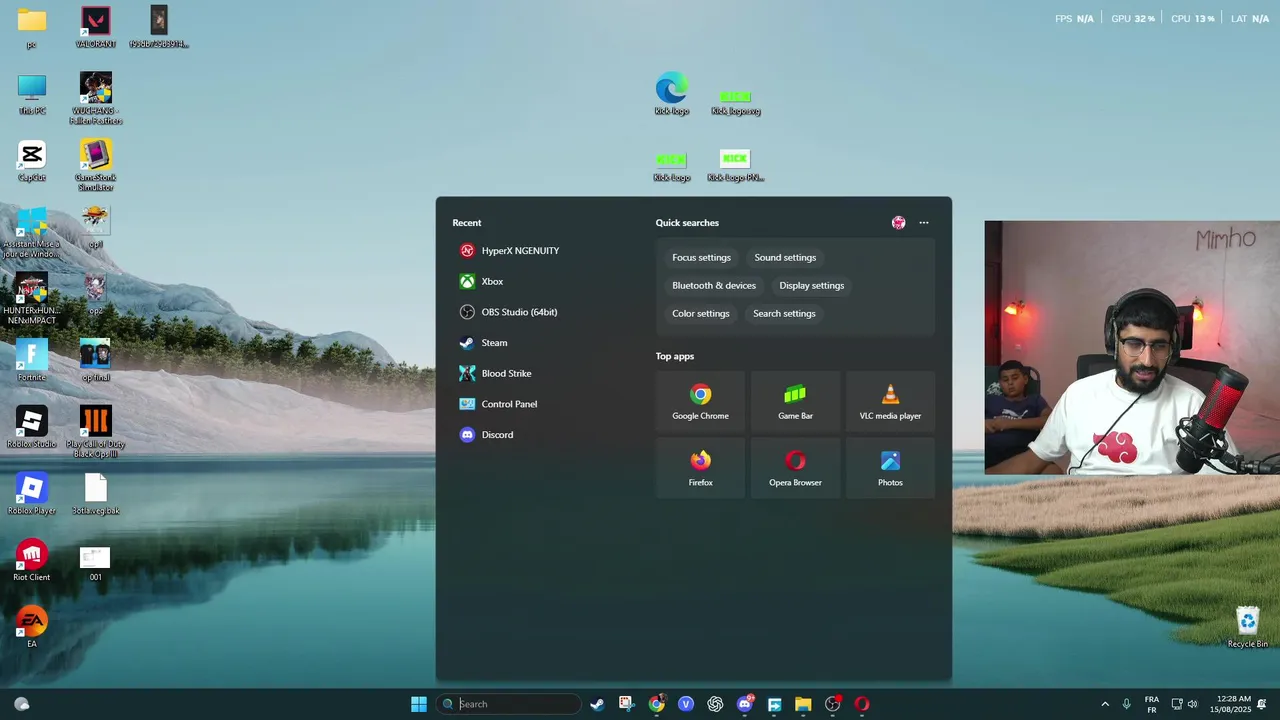This screenshot has height=720, width=1280.
Task: Select the HUNTERxHUNTER NENxIMPACT shortcut
Action: point(32,299)
